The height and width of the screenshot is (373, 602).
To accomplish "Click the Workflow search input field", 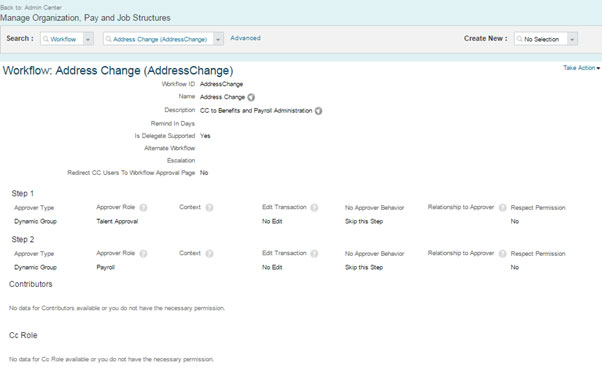I will [62, 39].
